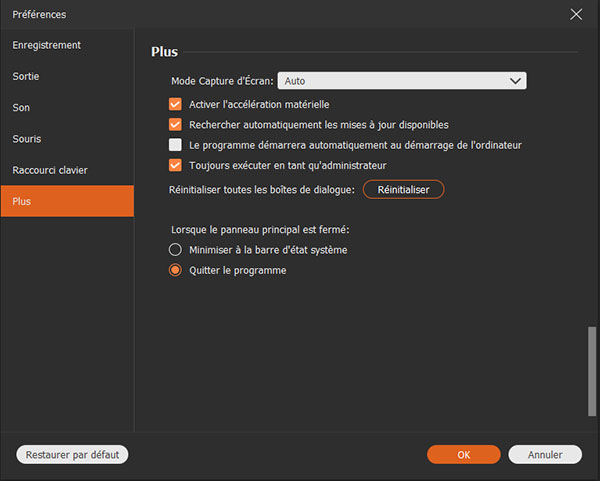Image resolution: width=600 pixels, height=481 pixels.
Task: Cancel changes with the Annuler button
Action: tap(545, 454)
